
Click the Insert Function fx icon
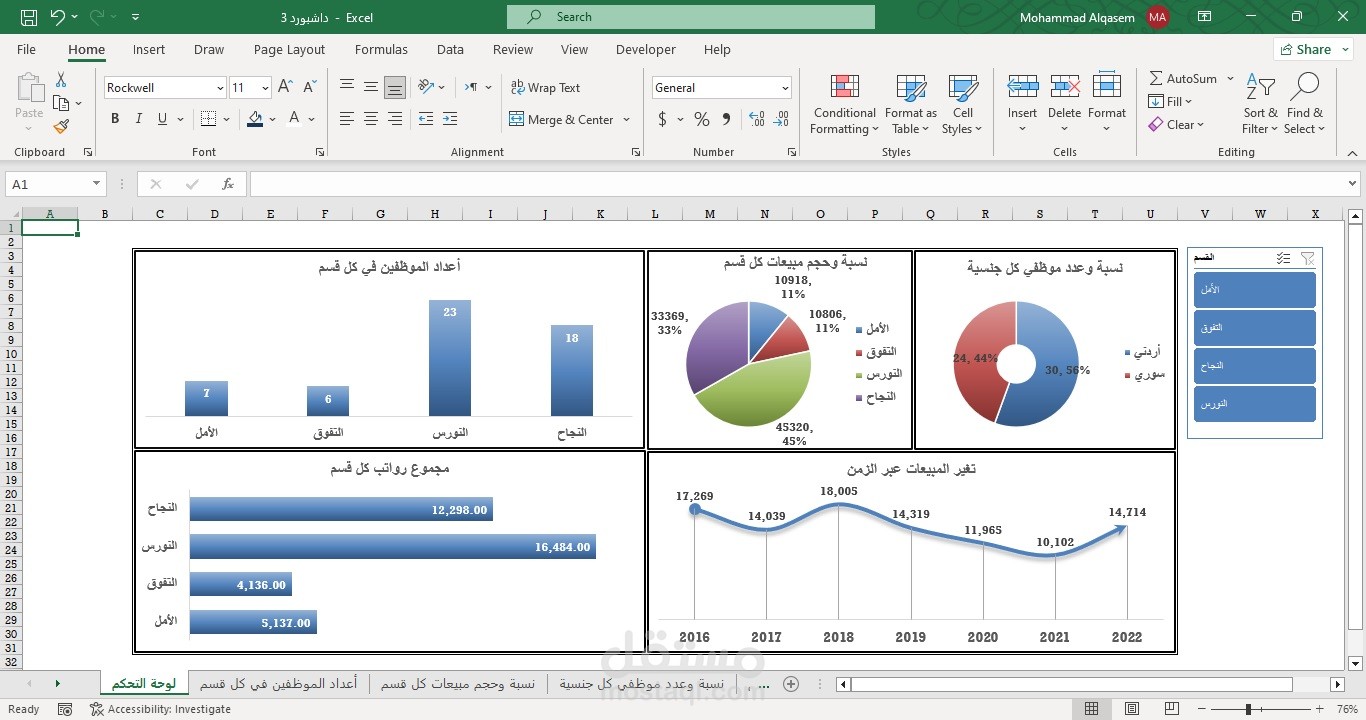click(x=228, y=184)
